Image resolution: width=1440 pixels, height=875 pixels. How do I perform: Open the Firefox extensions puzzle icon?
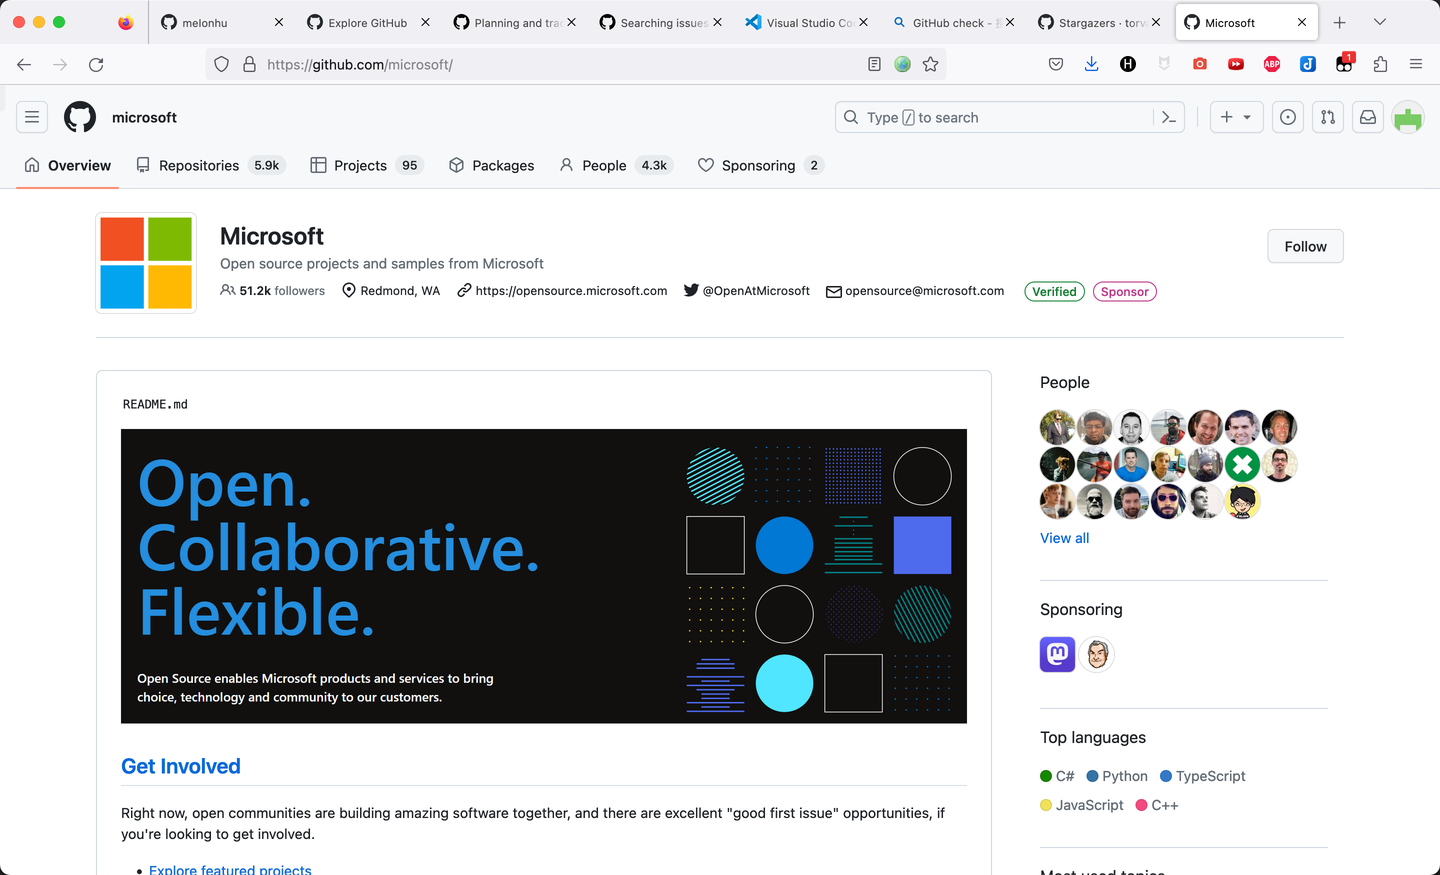tap(1380, 64)
